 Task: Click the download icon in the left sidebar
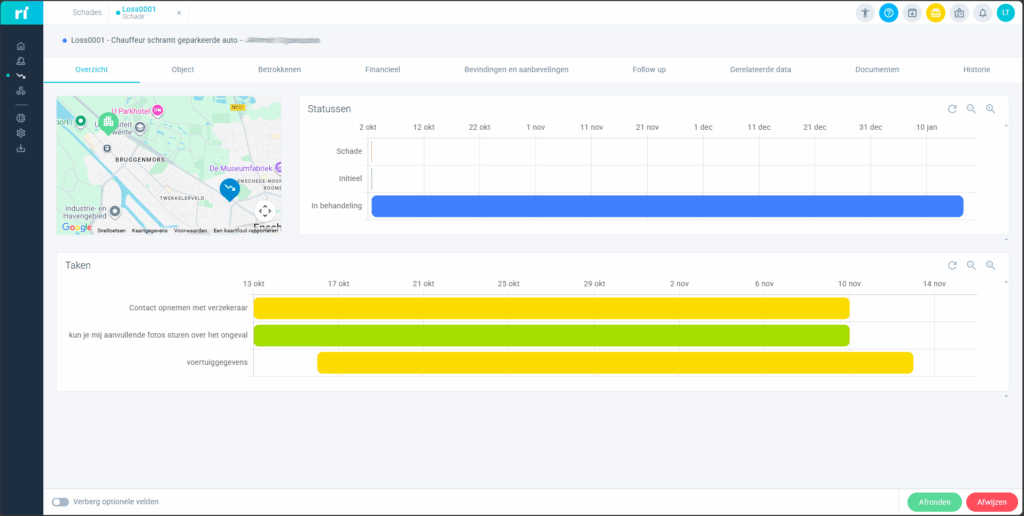tap(21, 148)
